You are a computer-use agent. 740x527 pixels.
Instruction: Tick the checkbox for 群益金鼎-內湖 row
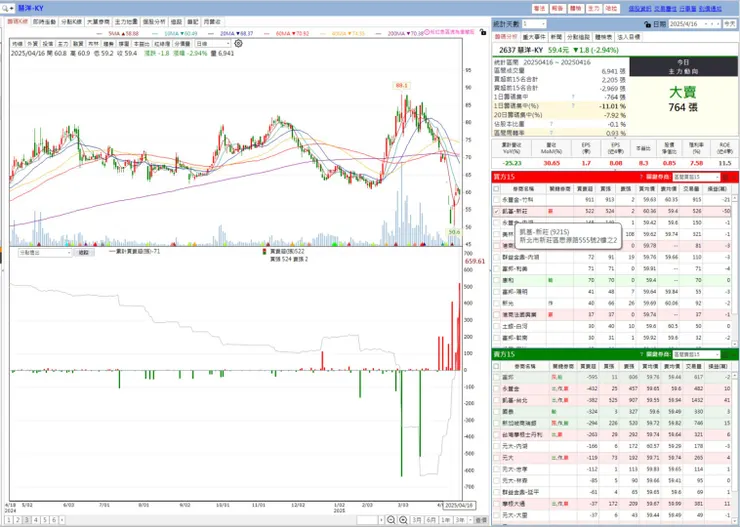point(496,257)
